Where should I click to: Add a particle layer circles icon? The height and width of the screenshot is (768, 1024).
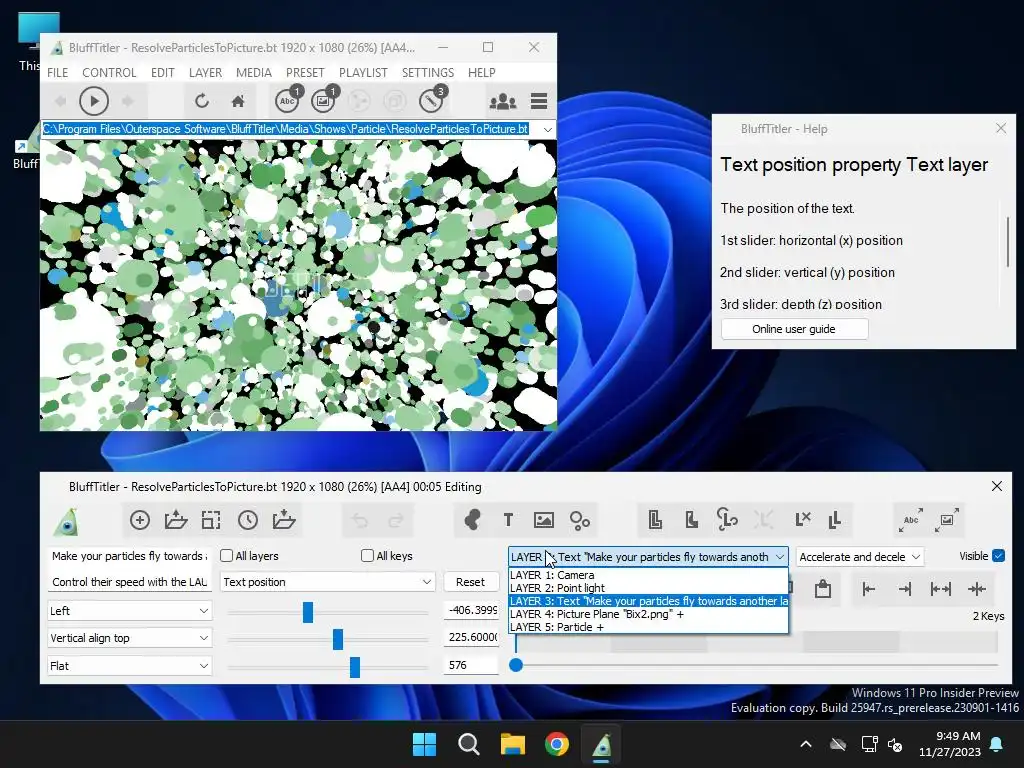click(x=579, y=520)
